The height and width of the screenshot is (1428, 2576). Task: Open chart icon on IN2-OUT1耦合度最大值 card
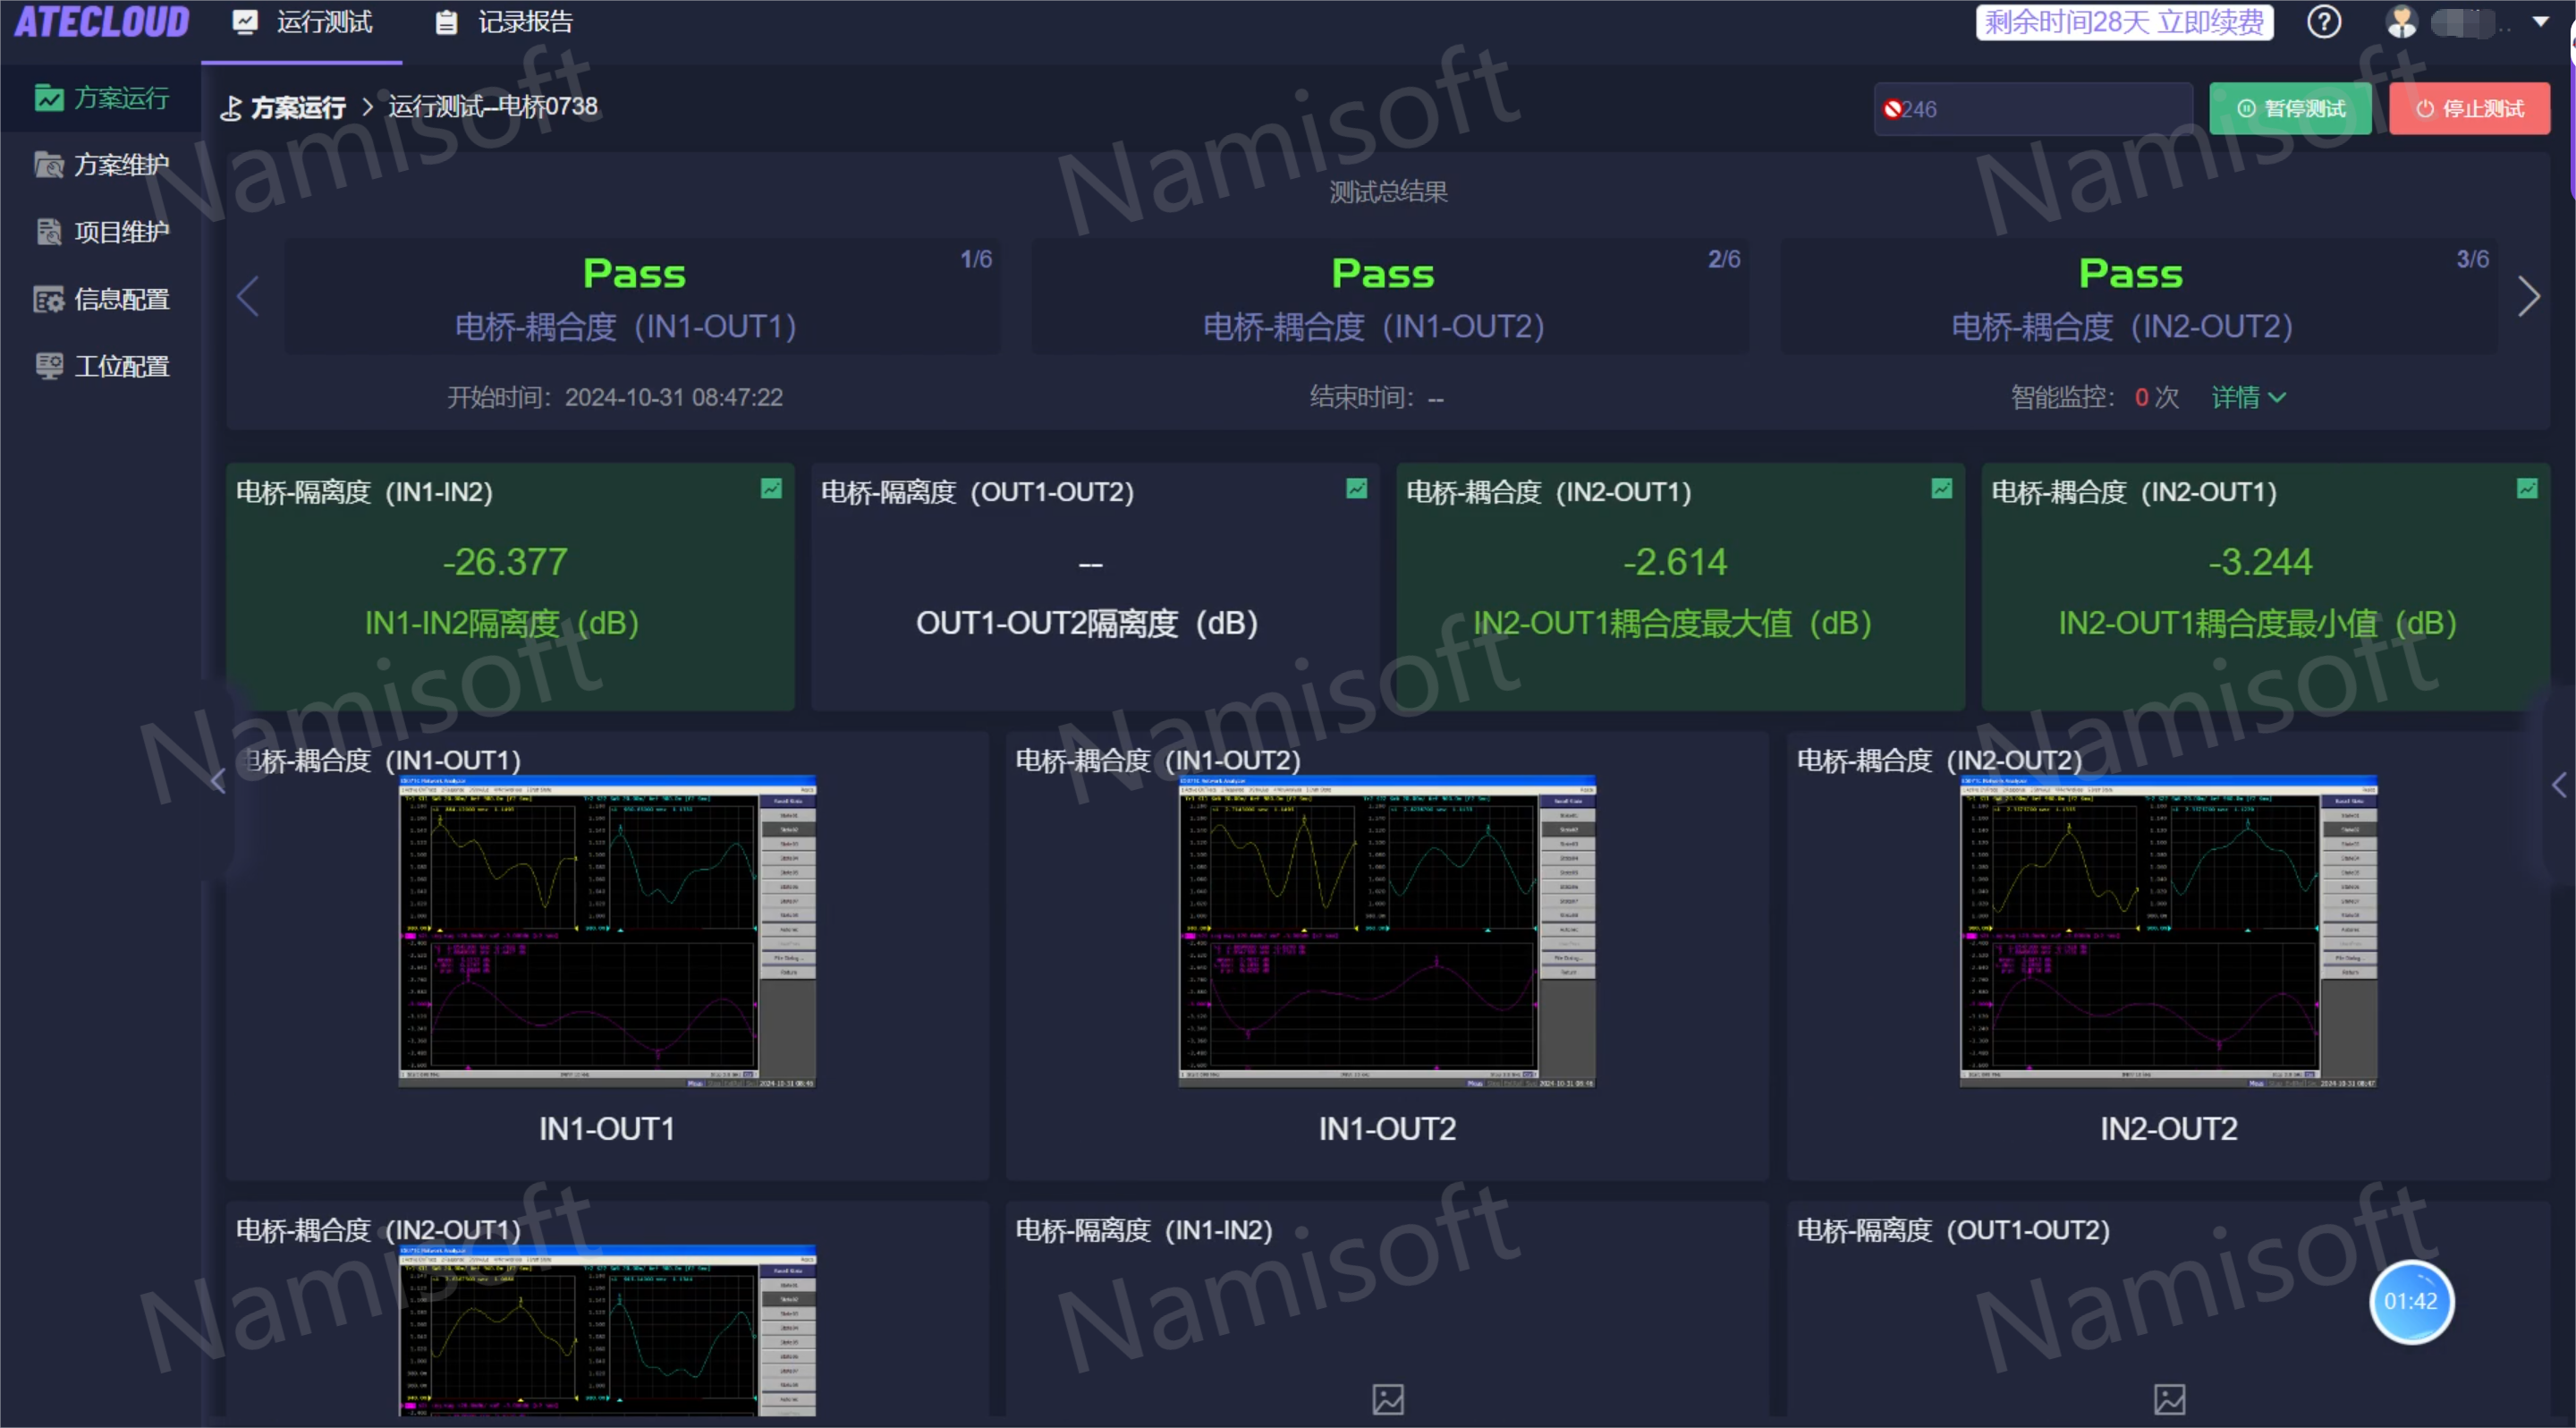1941,488
